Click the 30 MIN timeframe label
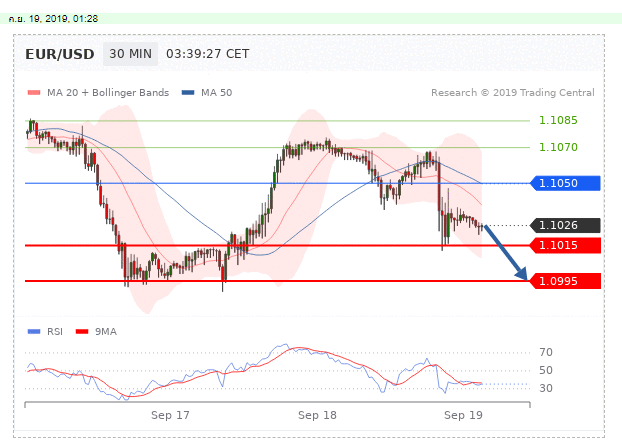622x444 pixels. (x=131, y=54)
